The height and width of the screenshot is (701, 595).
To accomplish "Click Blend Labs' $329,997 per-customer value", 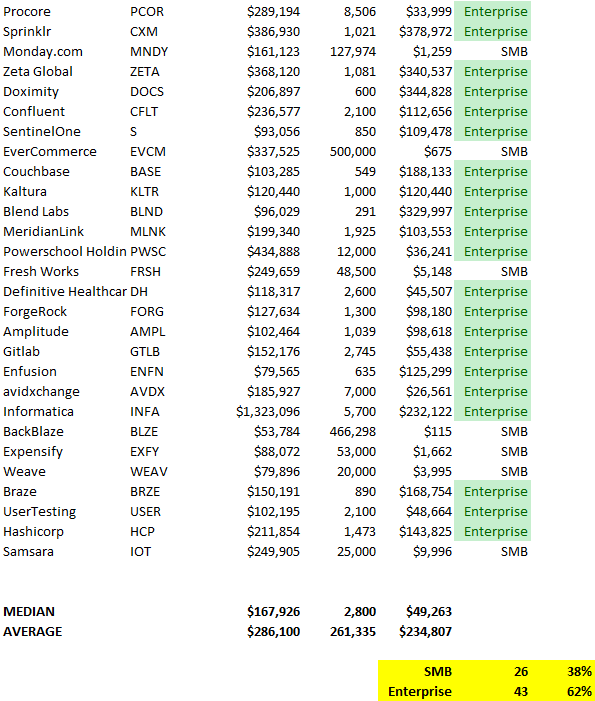I will [426, 212].
